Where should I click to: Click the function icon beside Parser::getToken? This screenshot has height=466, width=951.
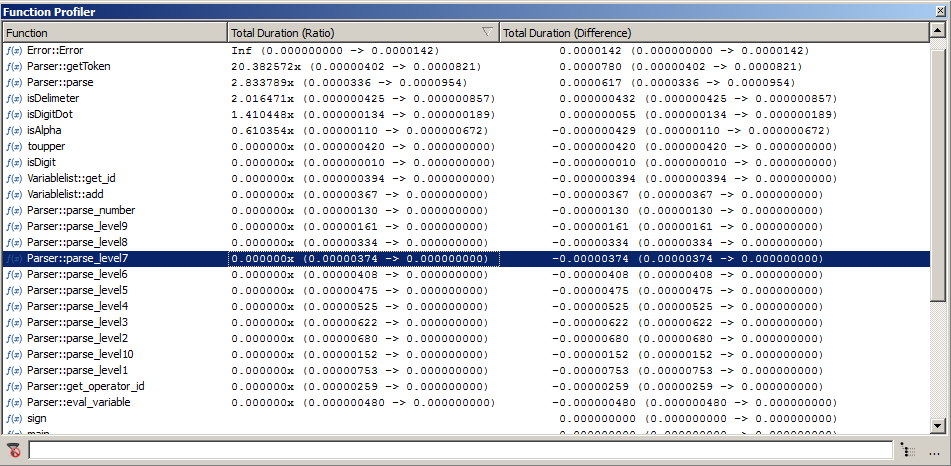[x=14, y=66]
